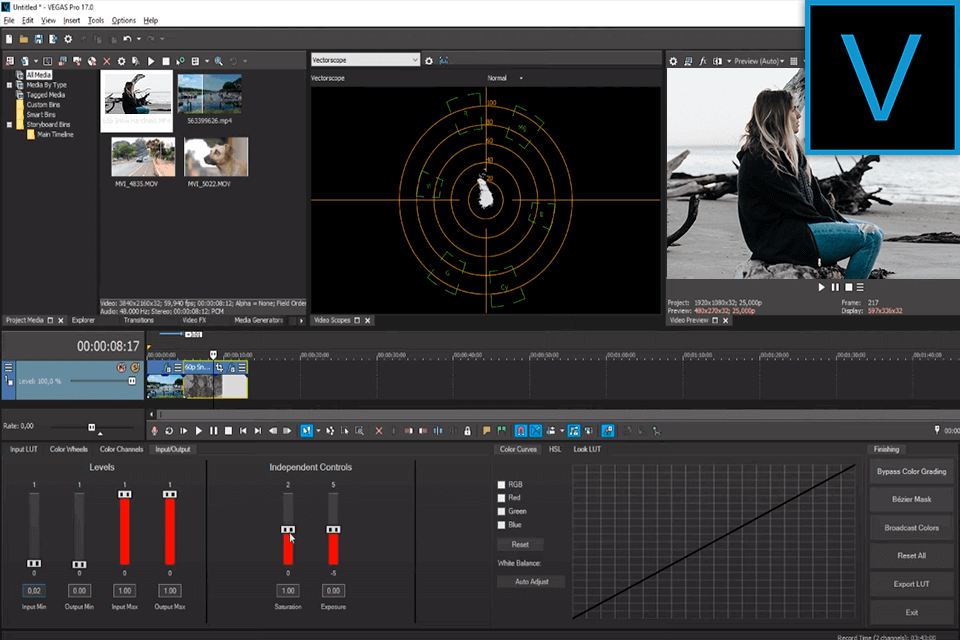Screen dimensions: 960x640
Task: Switch to the Transitions tab
Action: click(139, 320)
